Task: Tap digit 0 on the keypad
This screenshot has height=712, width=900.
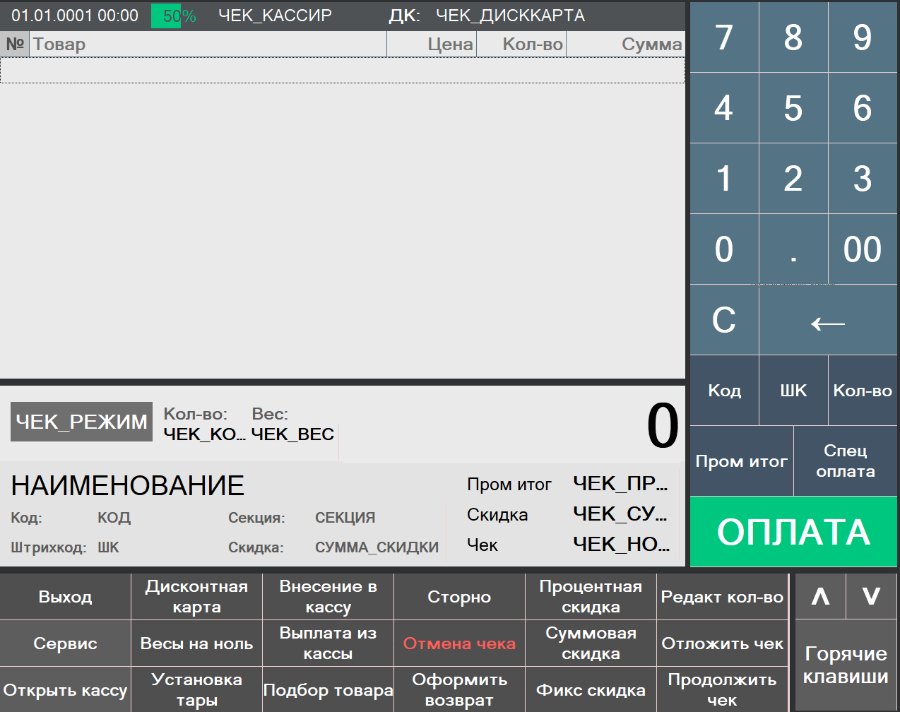Action: pos(724,249)
